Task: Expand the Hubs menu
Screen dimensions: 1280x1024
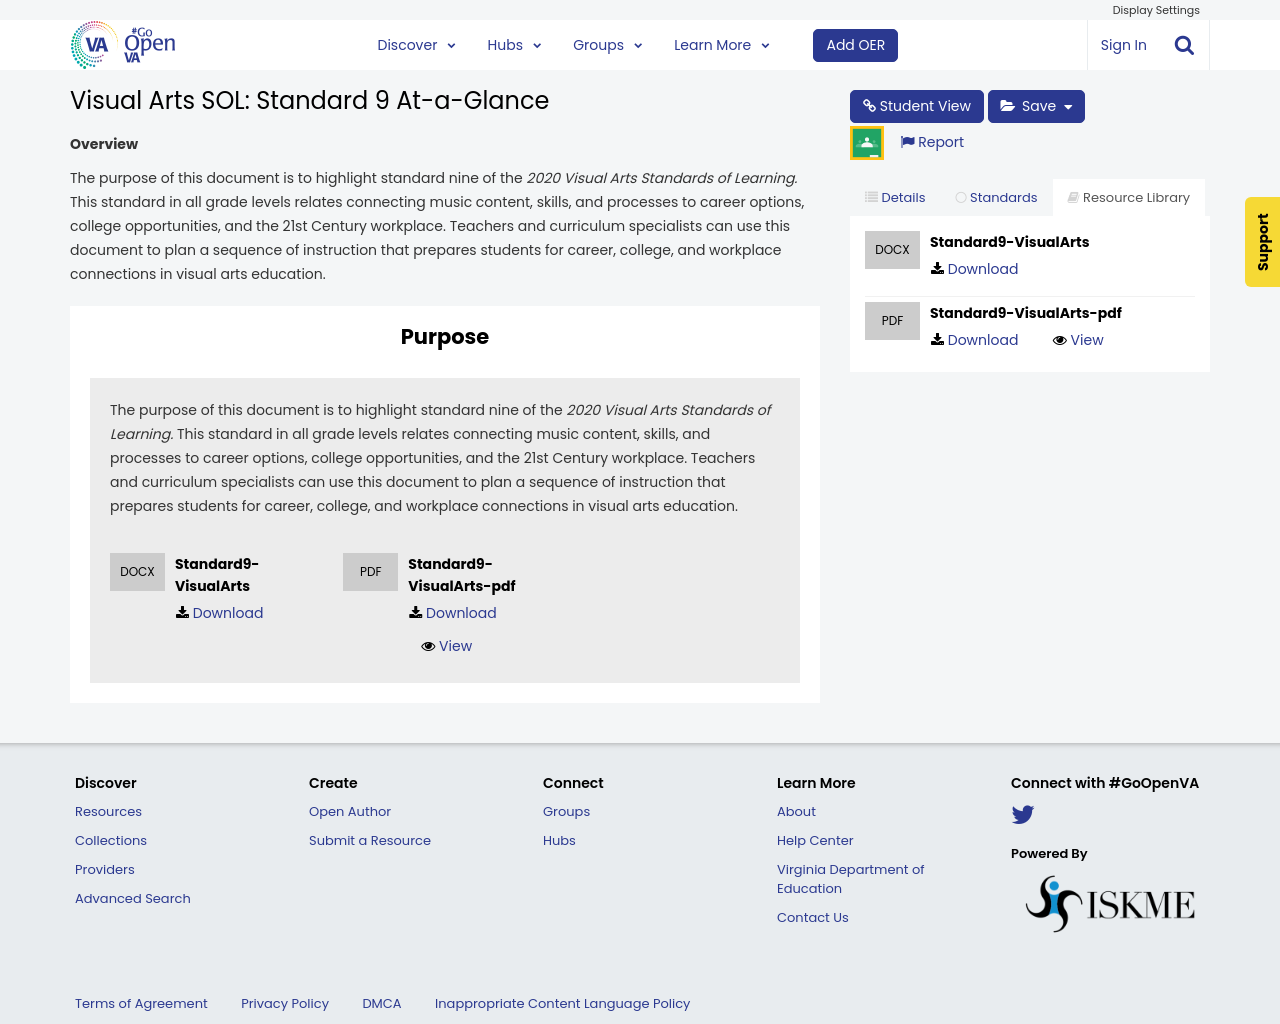Action: tap(514, 45)
